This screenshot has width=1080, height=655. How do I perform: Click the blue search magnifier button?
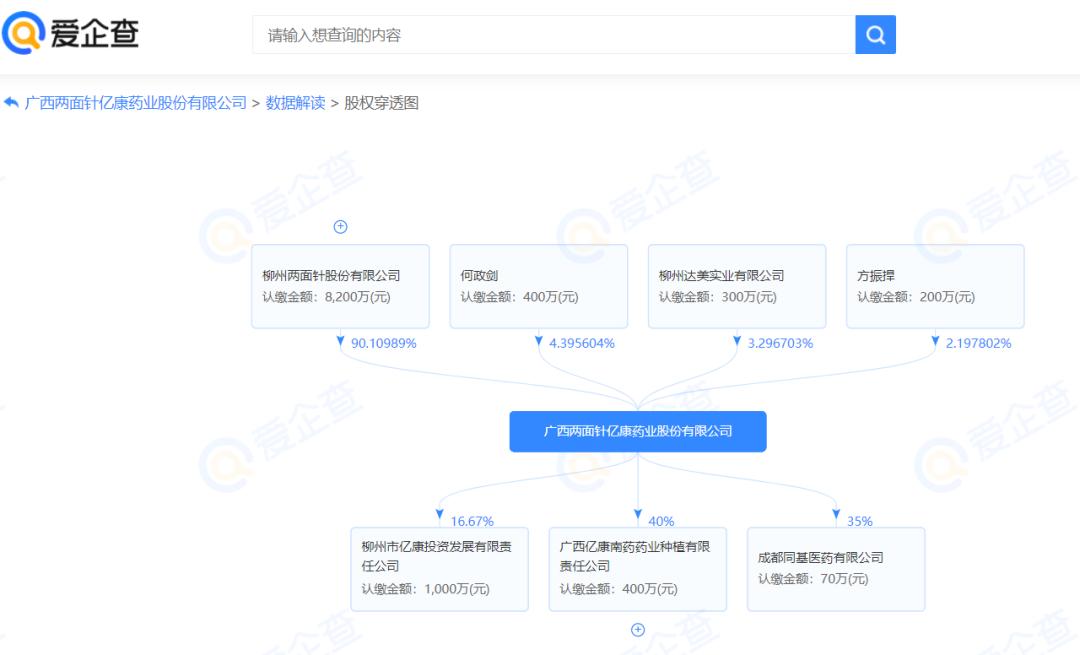(875, 34)
